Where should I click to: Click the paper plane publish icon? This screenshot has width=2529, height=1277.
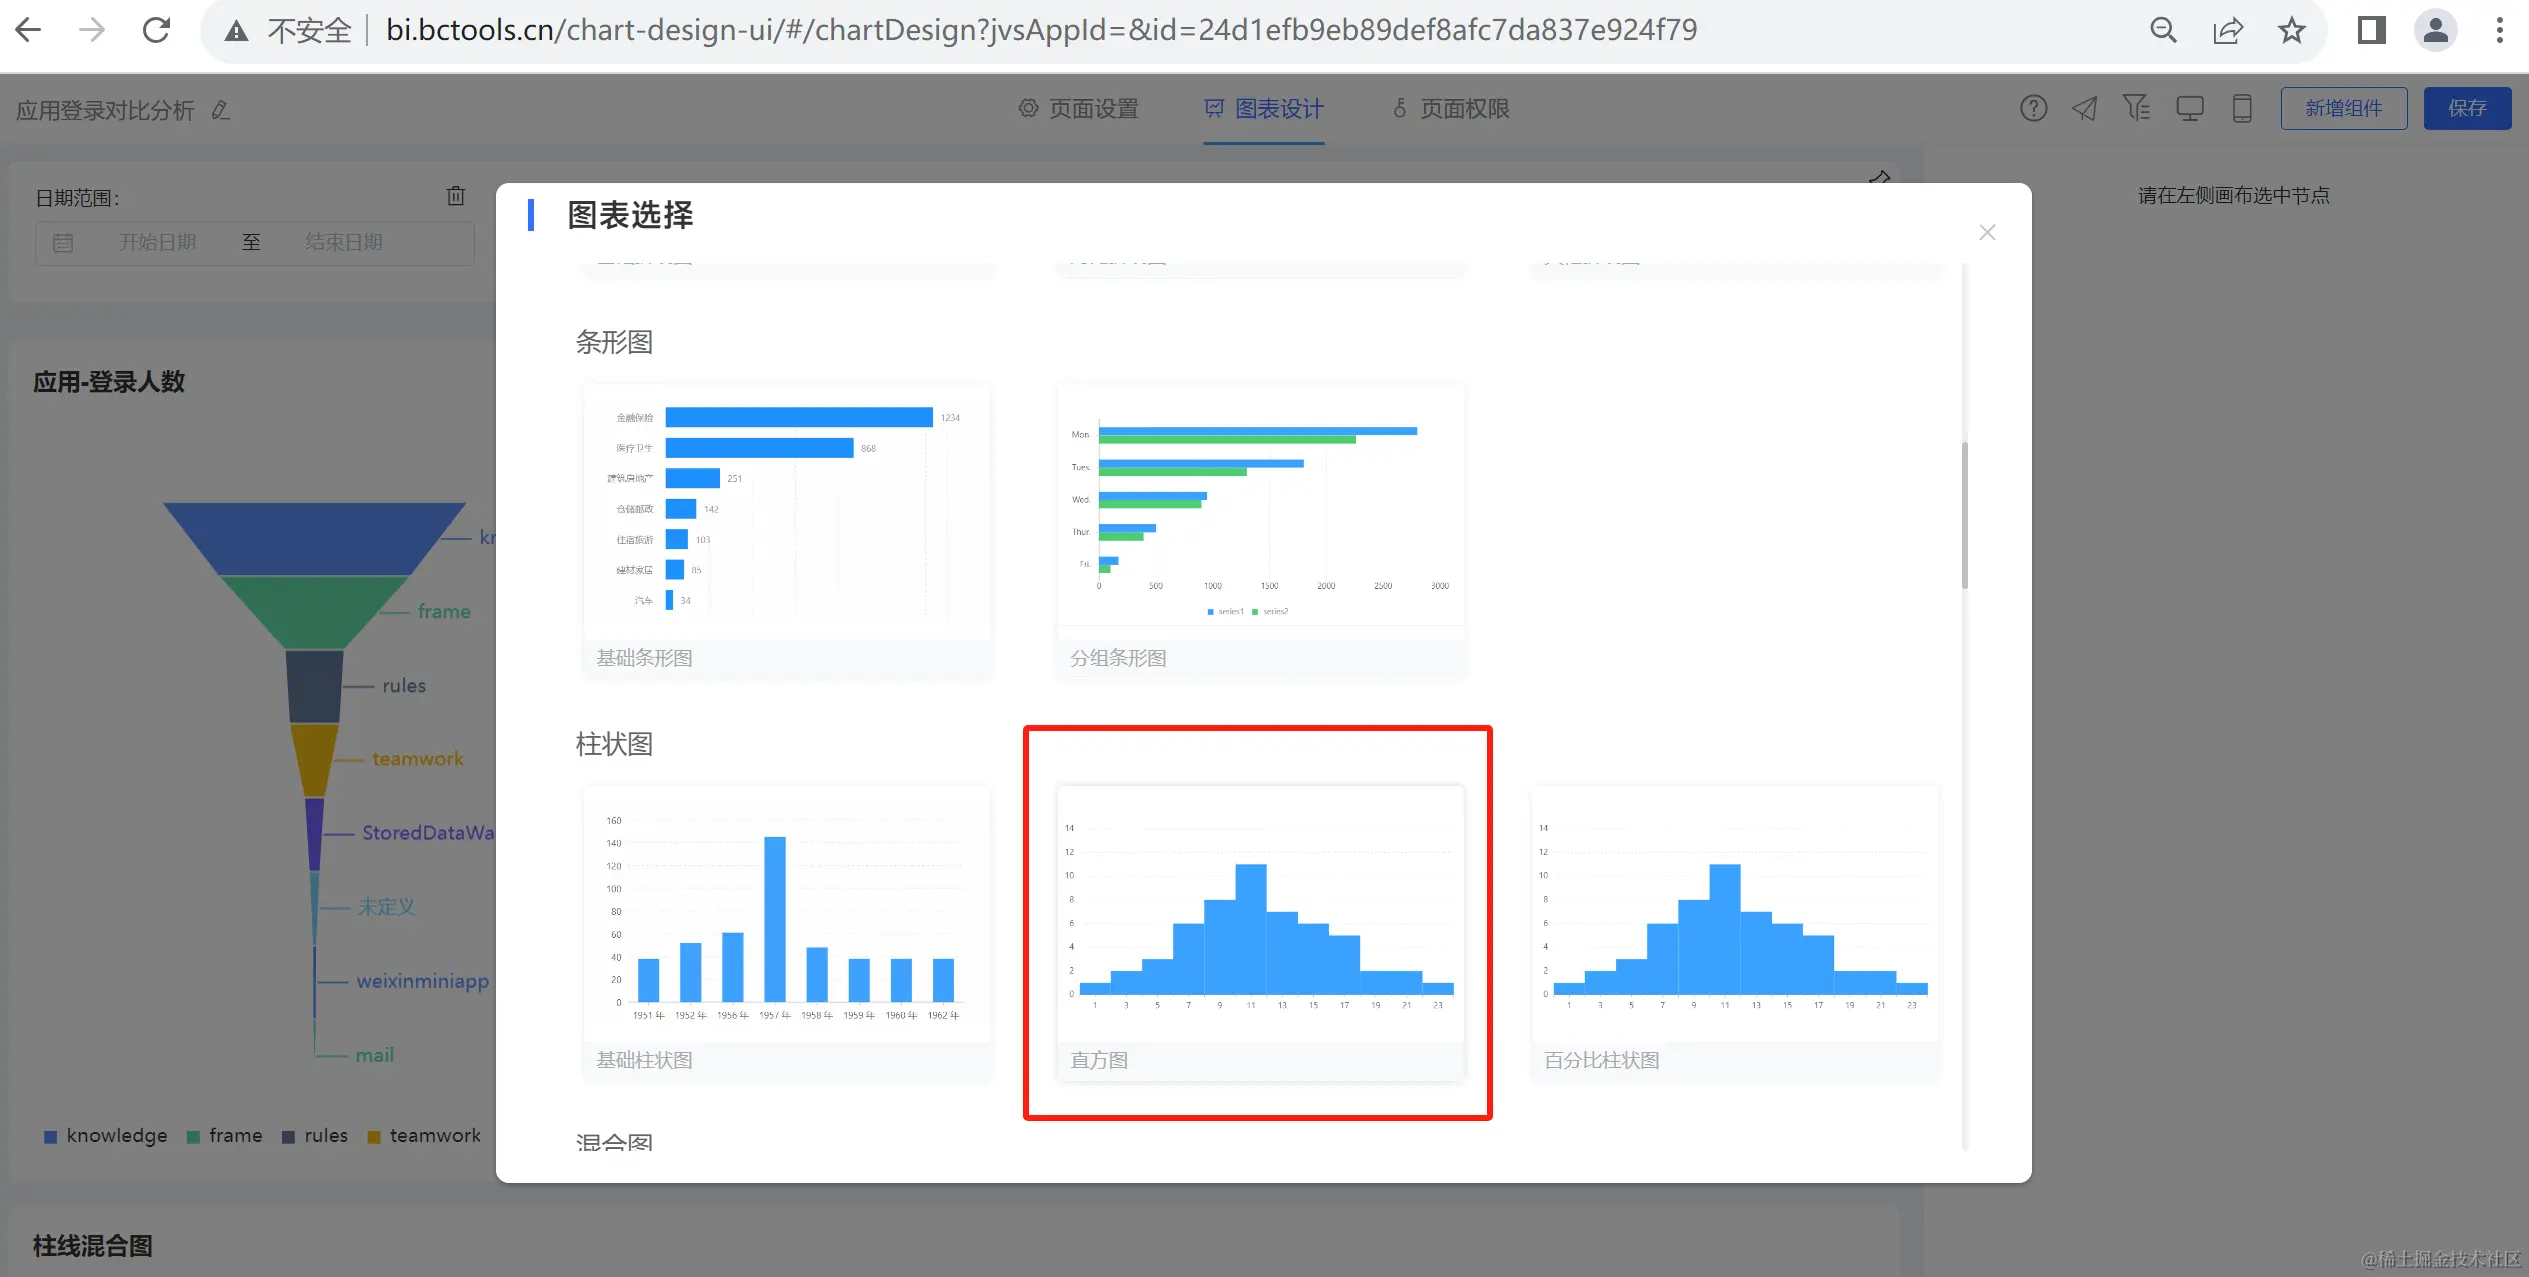tap(2084, 108)
